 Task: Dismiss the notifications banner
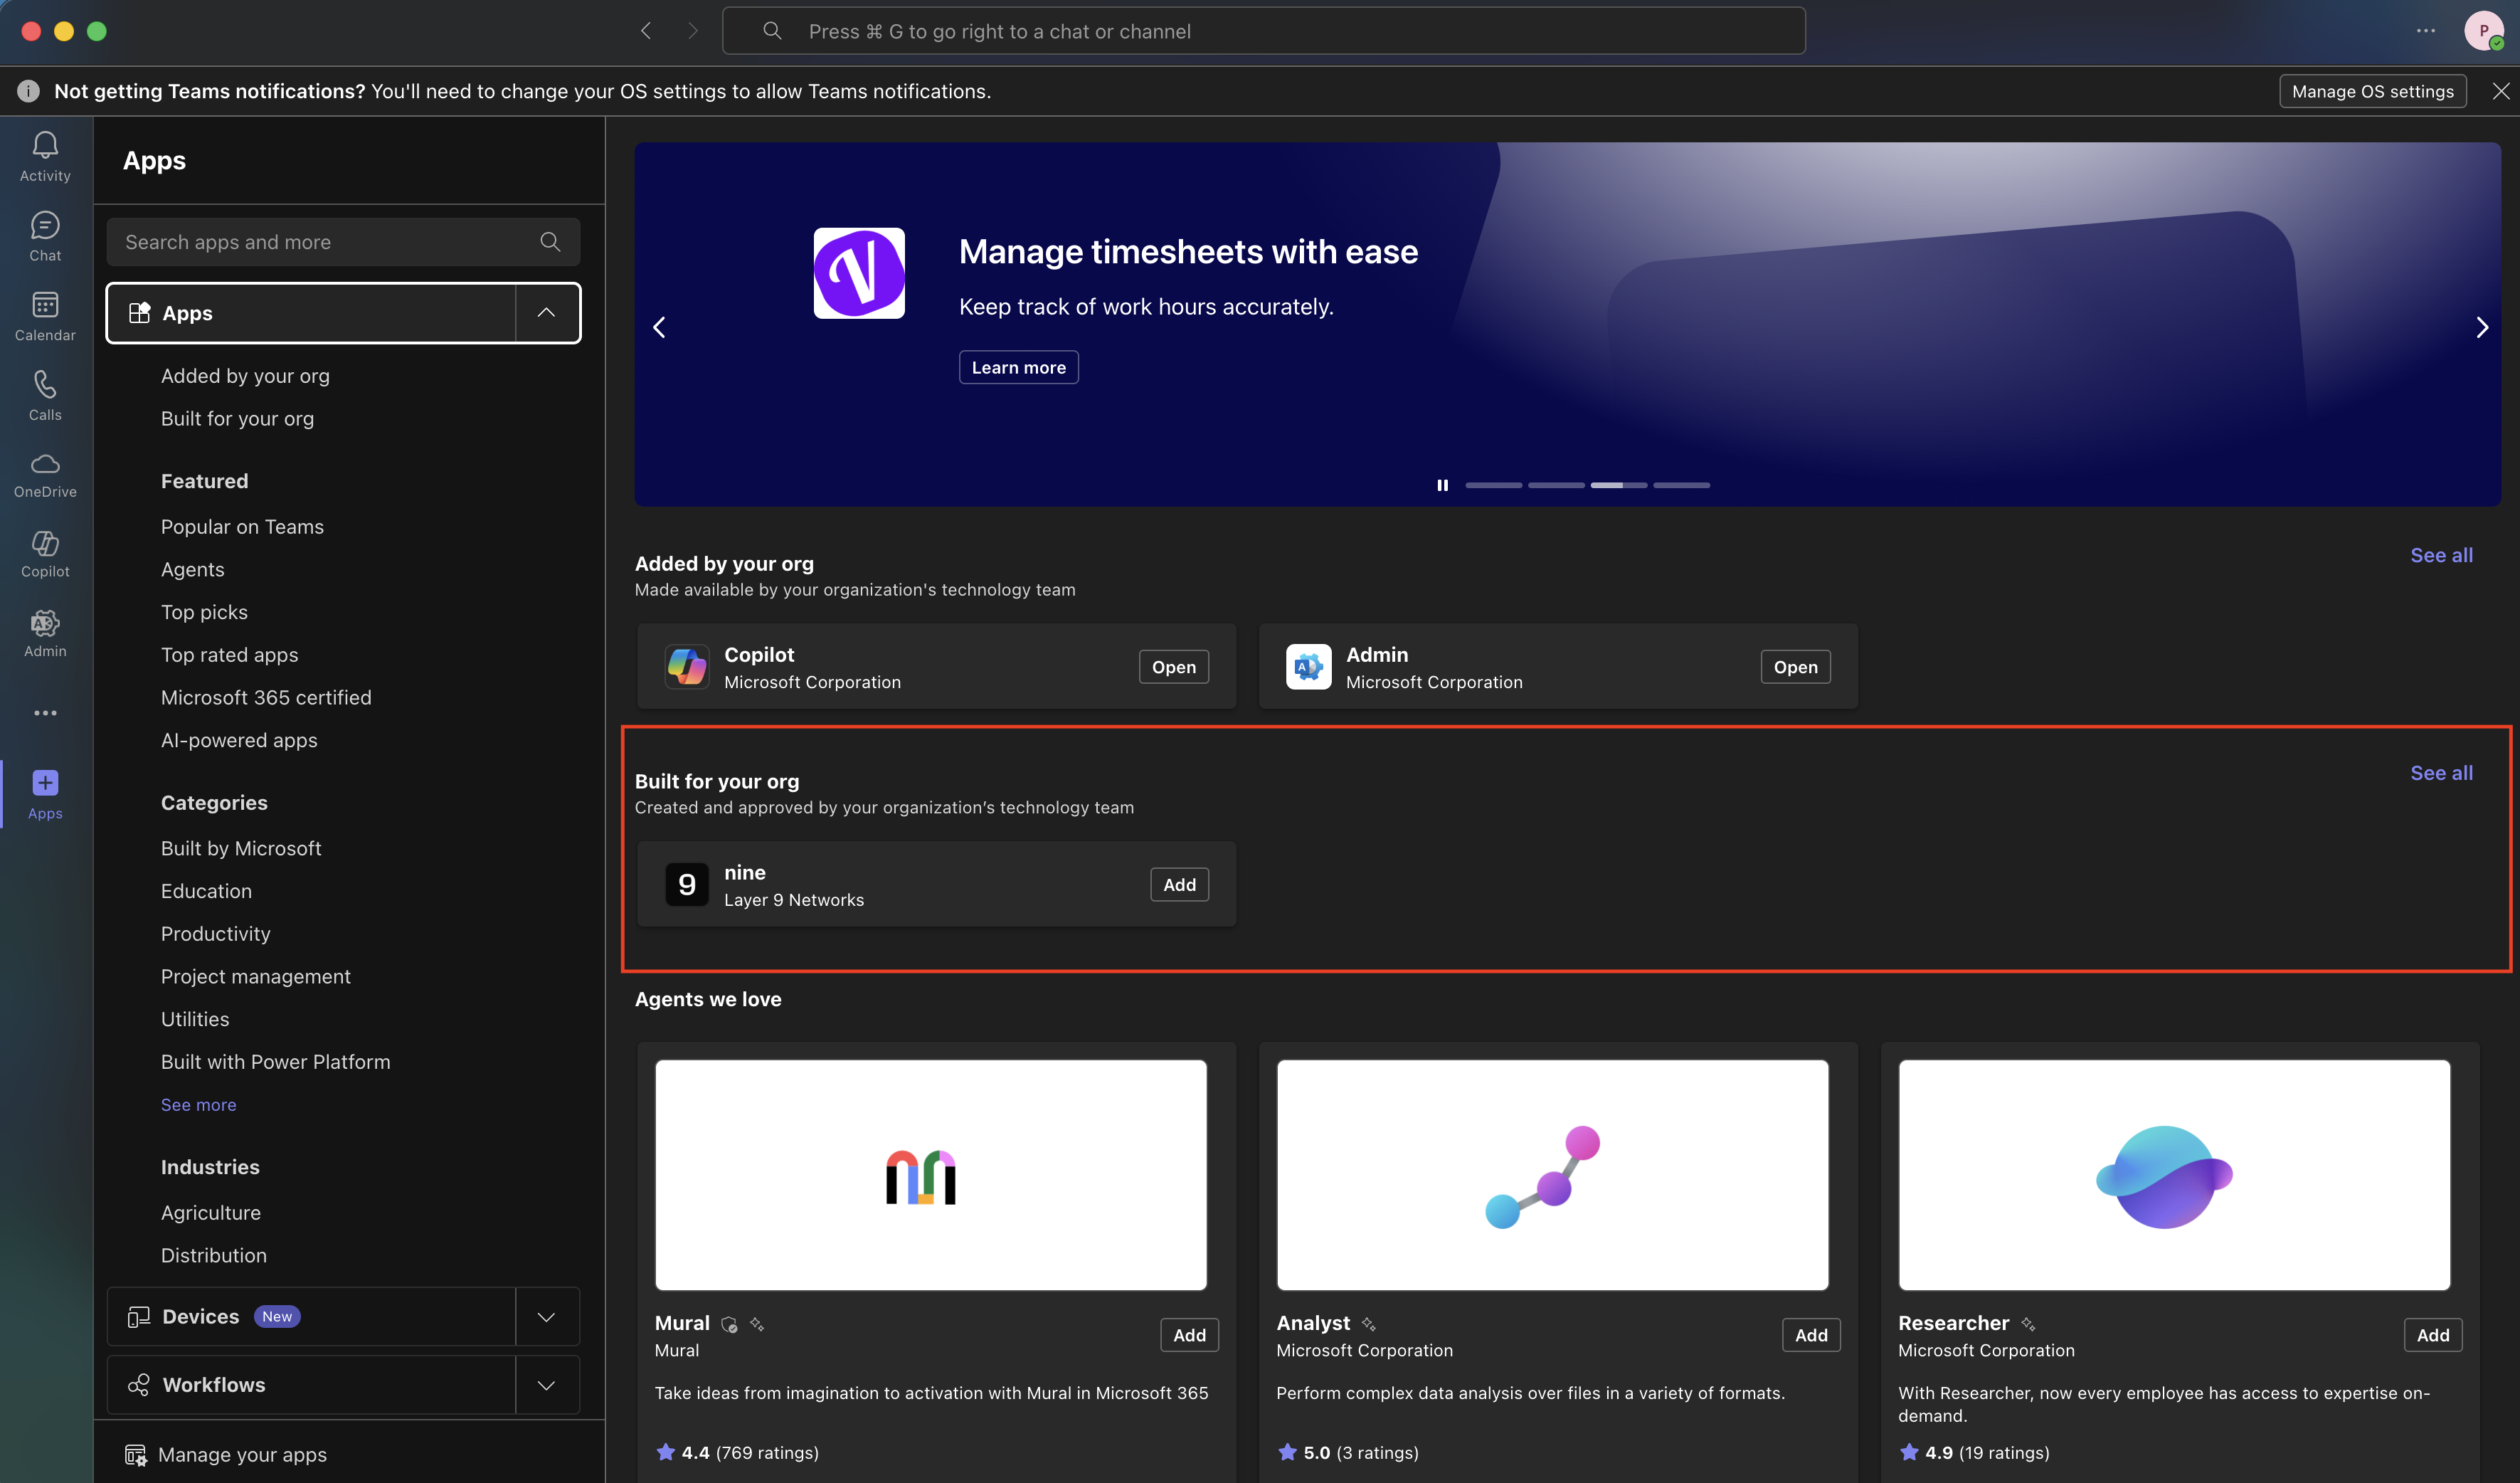point(2501,91)
